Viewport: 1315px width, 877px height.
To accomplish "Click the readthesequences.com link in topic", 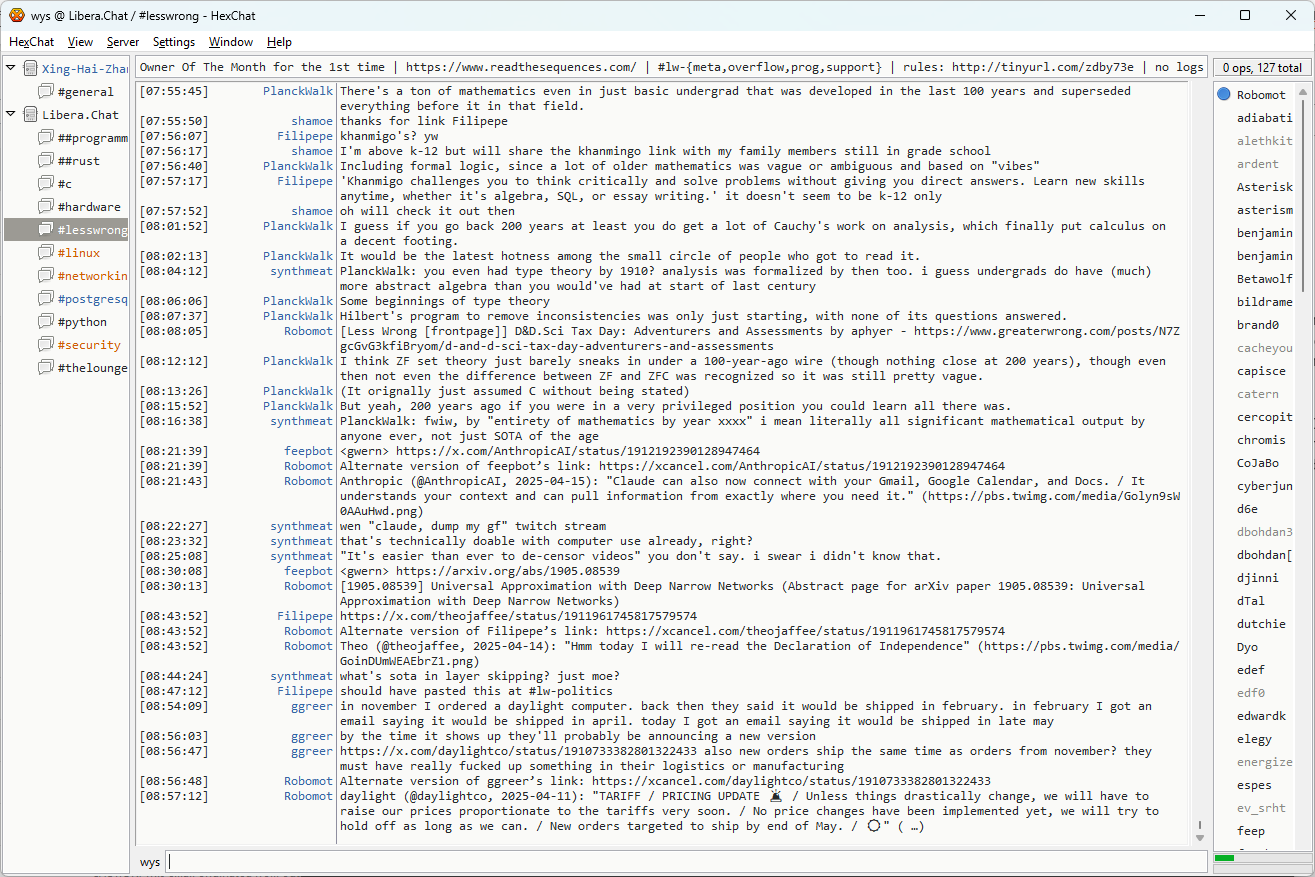I will [520, 67].
